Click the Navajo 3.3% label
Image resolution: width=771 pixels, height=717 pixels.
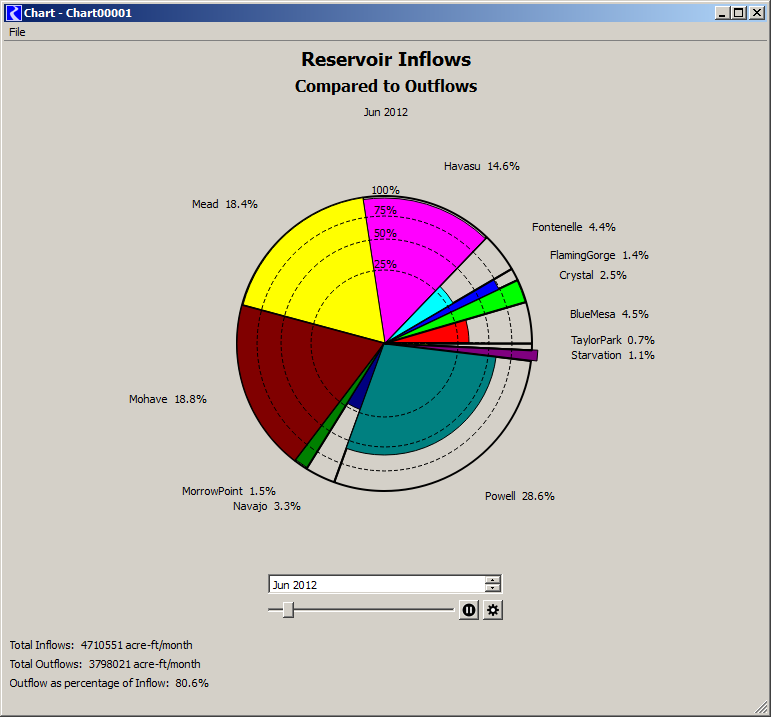(x=267, y=506)
